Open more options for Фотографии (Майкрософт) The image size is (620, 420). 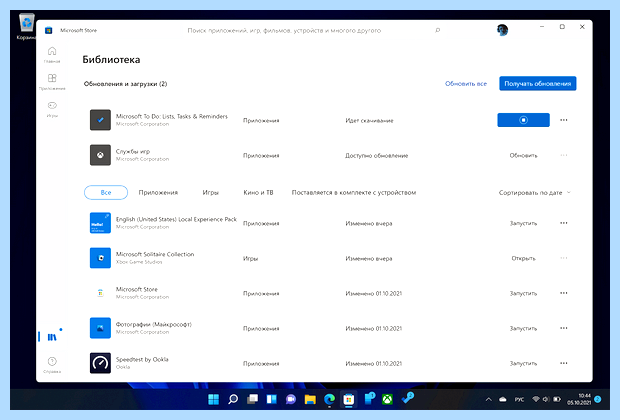pos(563,328)
